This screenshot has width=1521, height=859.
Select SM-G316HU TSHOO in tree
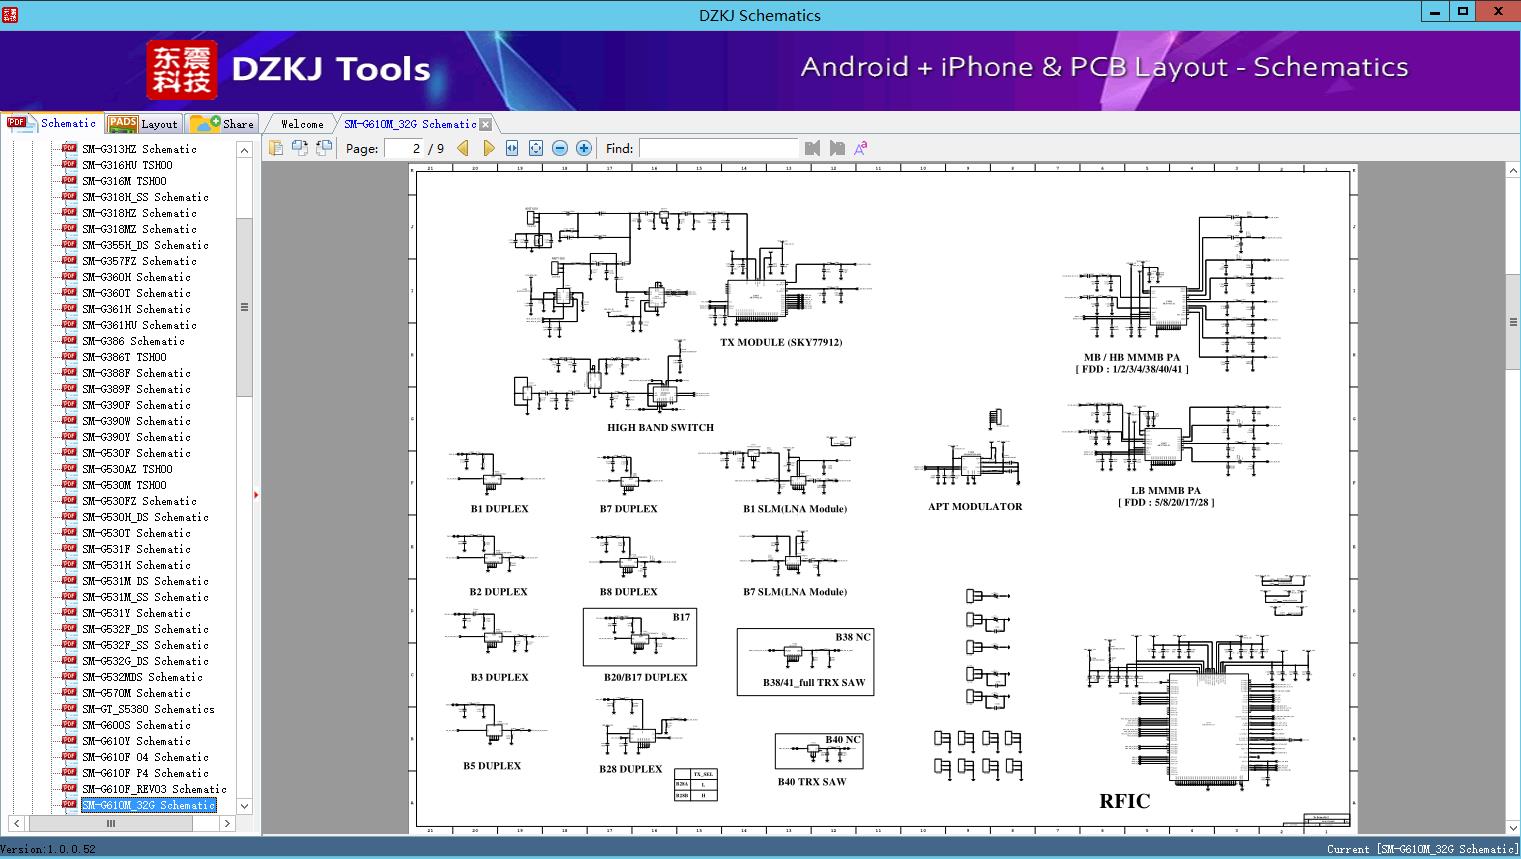(x=127, y=165)
